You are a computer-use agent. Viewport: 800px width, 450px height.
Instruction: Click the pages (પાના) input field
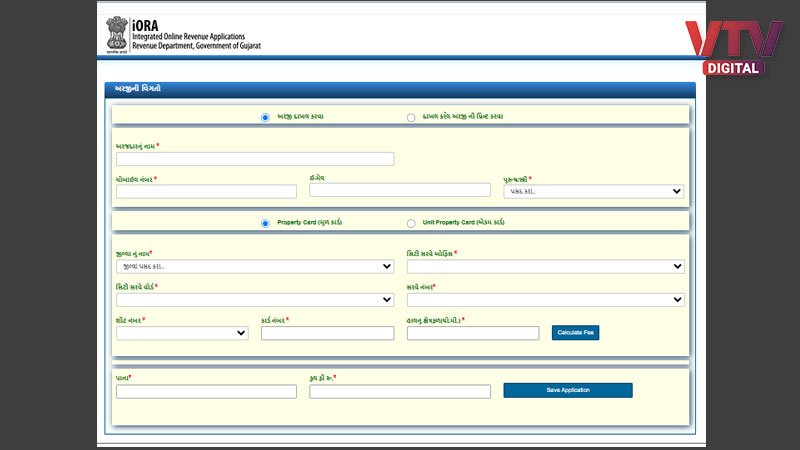point(206,391)
